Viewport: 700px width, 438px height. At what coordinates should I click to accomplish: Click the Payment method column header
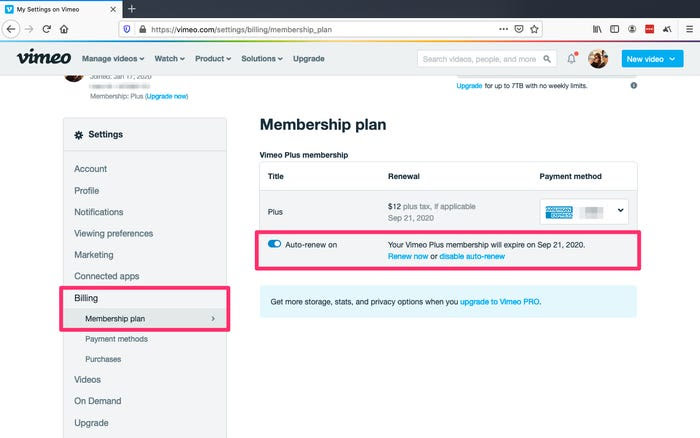click(570, 176)
